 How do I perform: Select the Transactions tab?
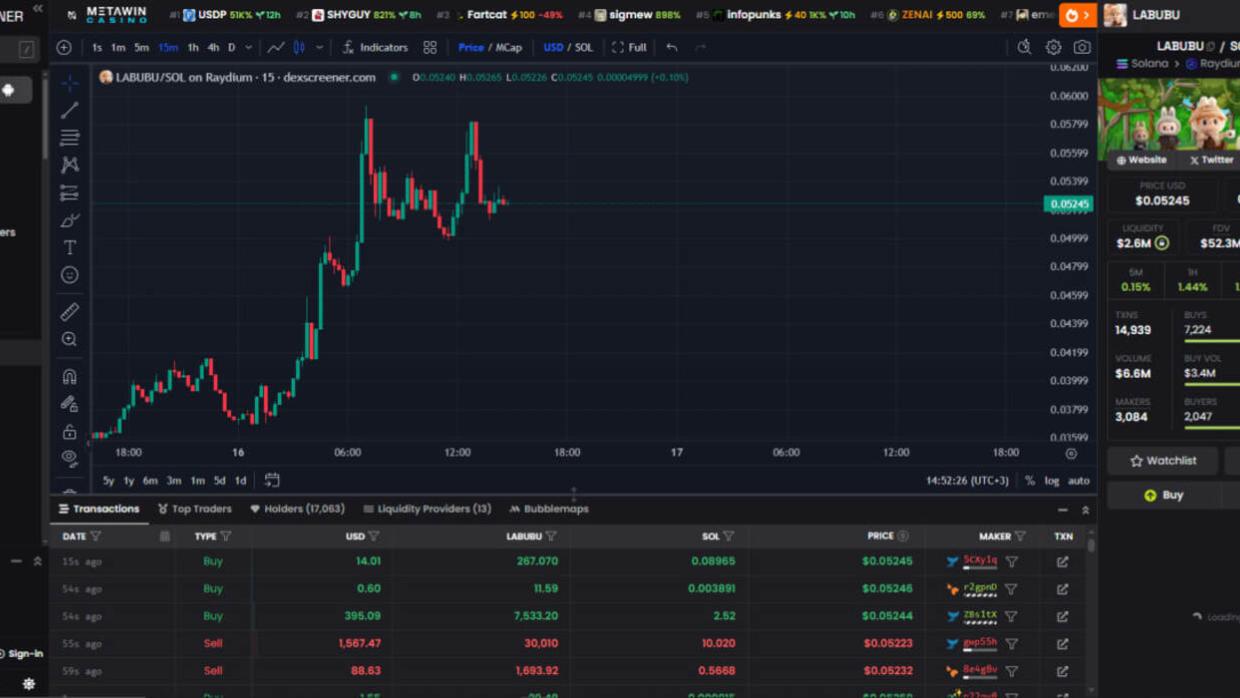99,509
